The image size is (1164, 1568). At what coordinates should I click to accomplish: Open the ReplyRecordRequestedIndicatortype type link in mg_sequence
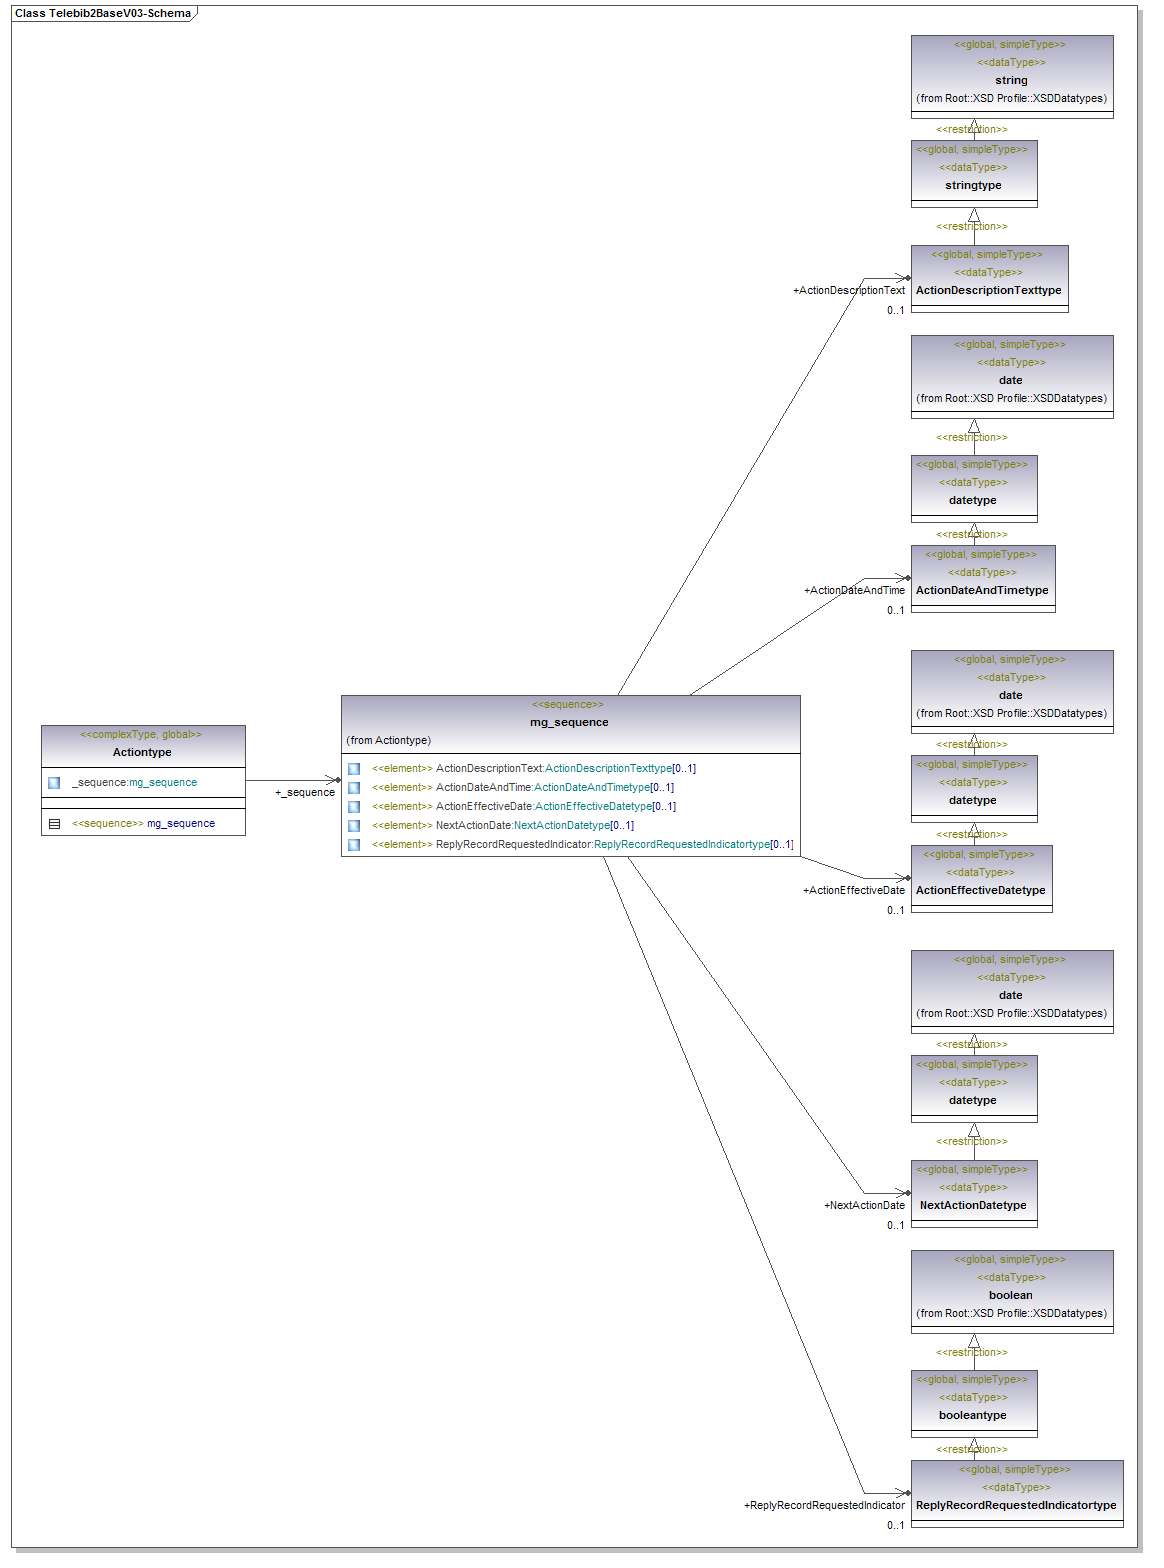click(x=682, y=845)
